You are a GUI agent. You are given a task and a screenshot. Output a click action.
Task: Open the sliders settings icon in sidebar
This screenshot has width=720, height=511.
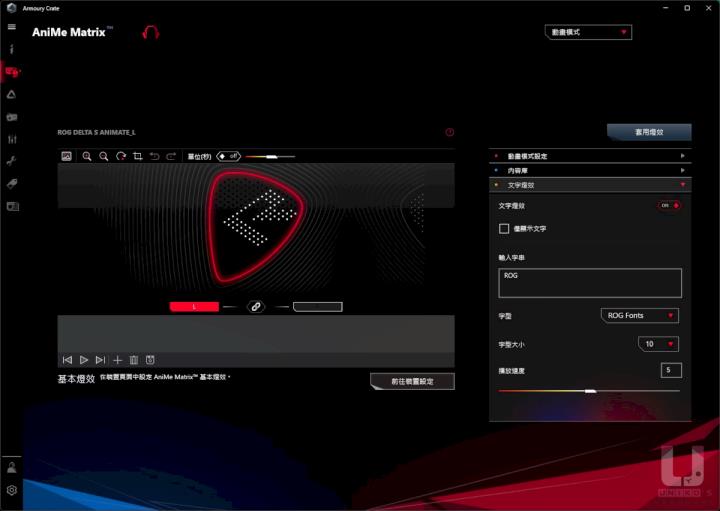tap(12, 139)
